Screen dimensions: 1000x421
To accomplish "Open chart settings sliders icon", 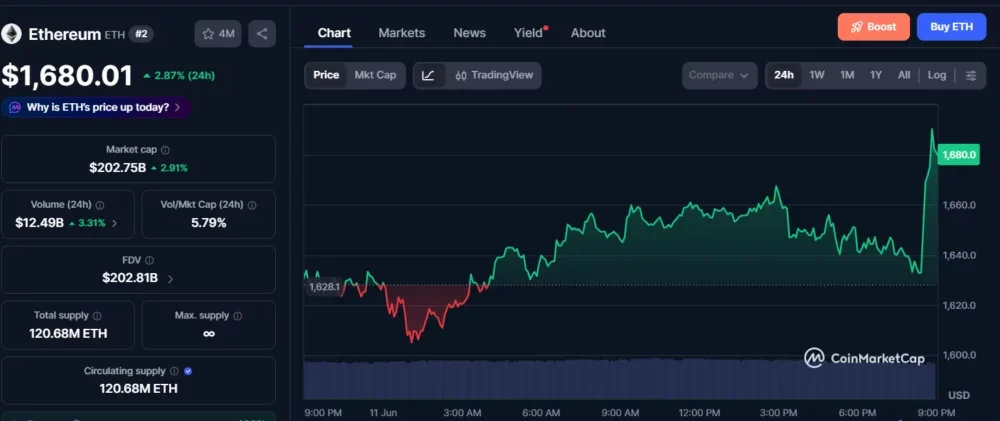I will [x=971, y=75].
